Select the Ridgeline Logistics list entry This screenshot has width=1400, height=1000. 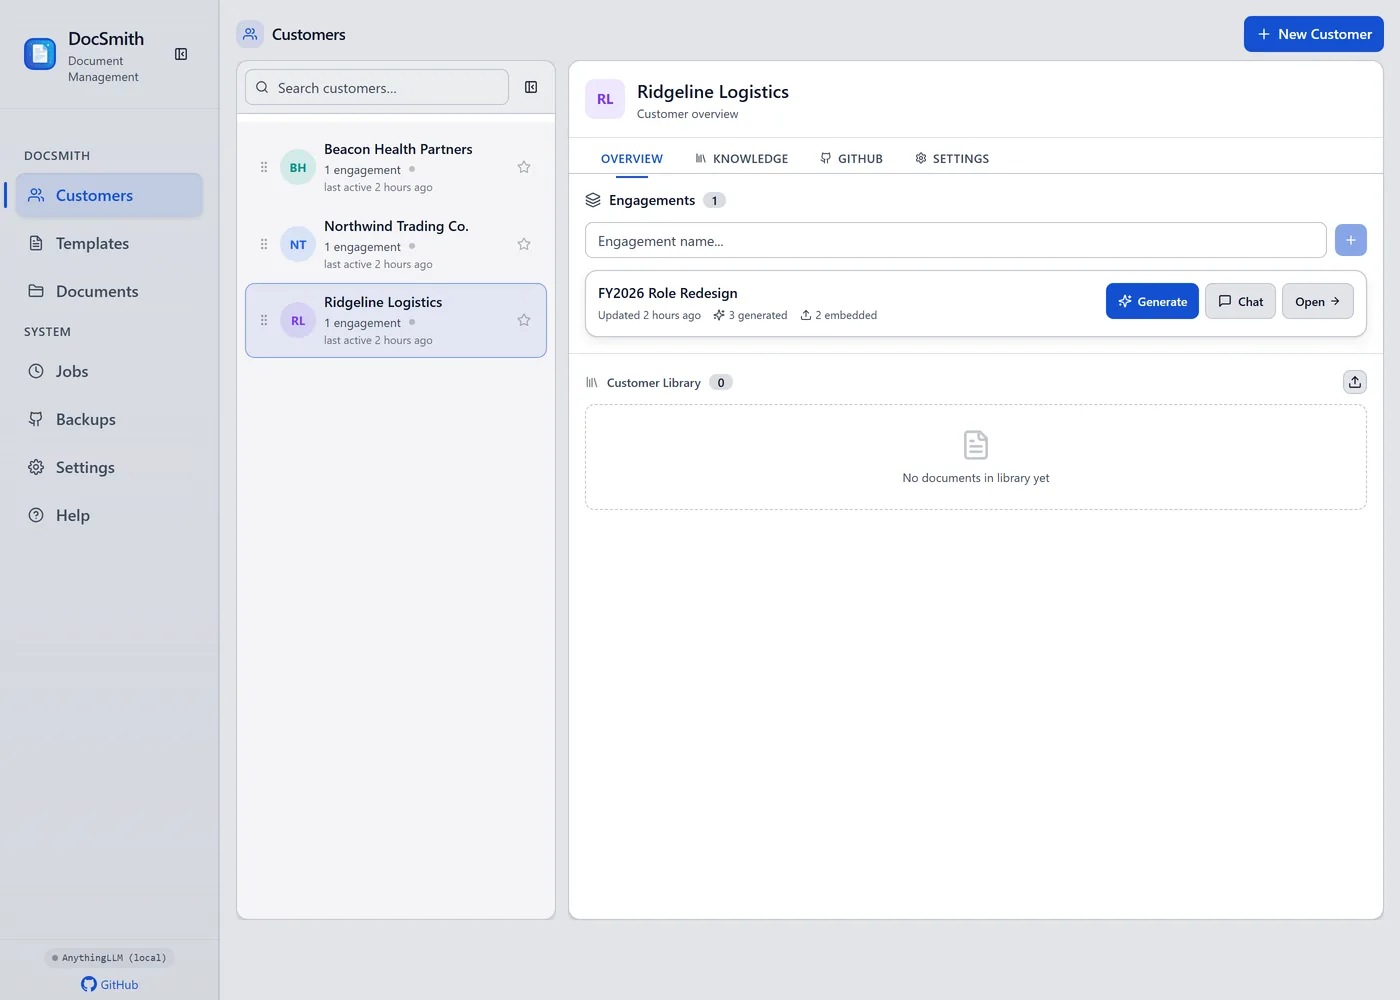[396, 320]
